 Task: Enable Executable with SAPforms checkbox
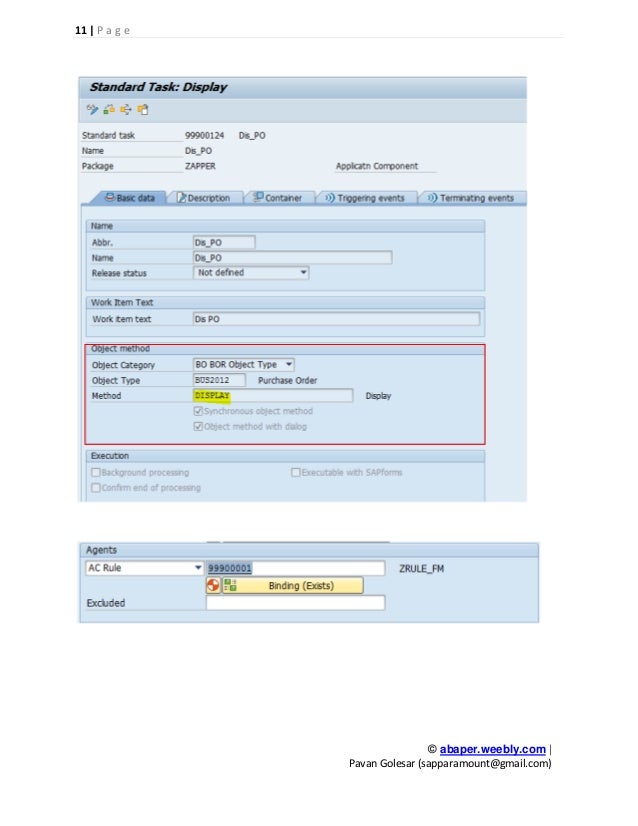pos(296,472)
